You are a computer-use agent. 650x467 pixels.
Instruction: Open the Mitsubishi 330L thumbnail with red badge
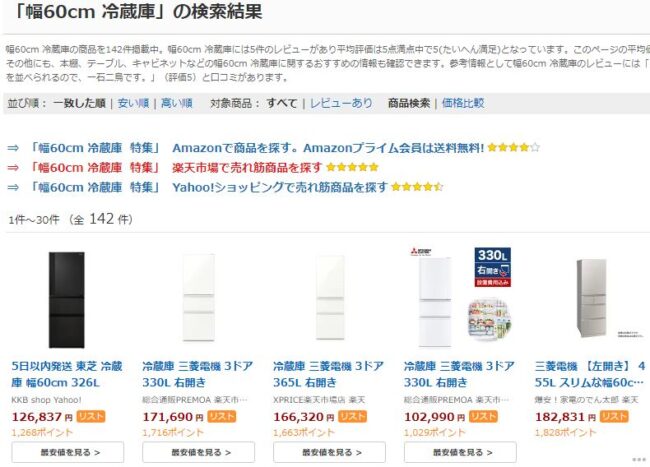point(459,298)
